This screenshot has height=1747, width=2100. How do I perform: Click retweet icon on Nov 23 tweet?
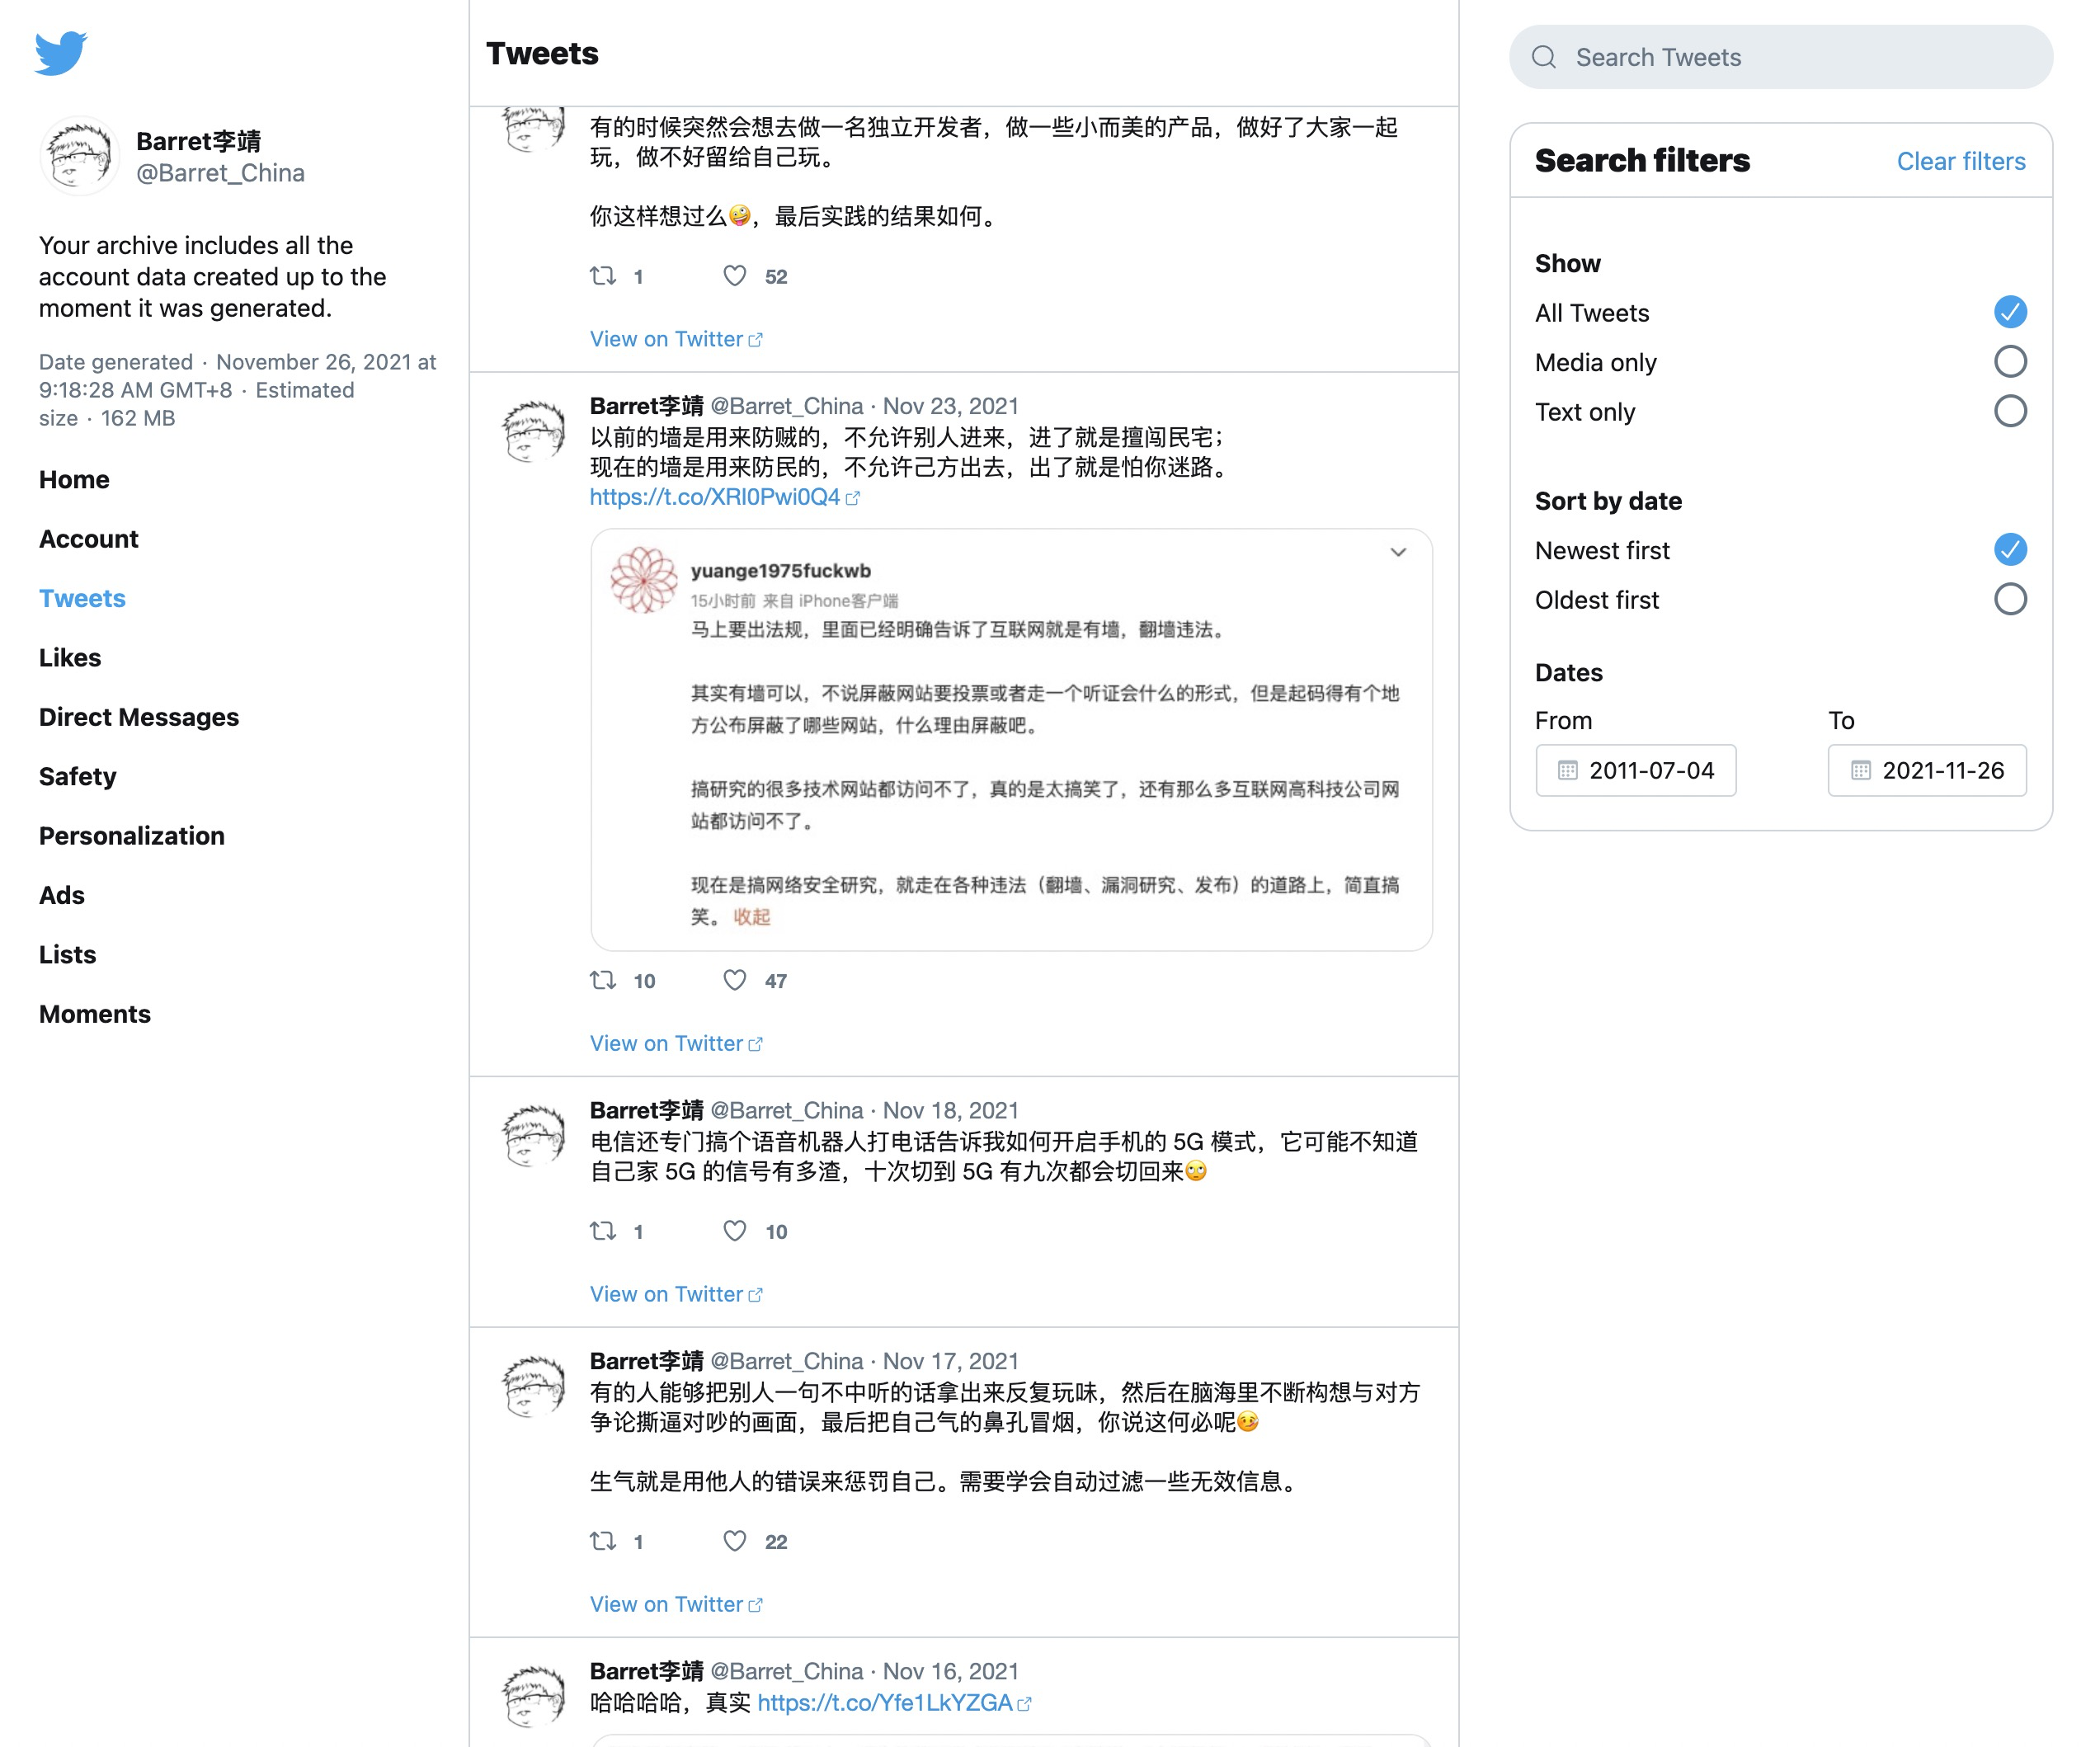click(x=603, y=980)
